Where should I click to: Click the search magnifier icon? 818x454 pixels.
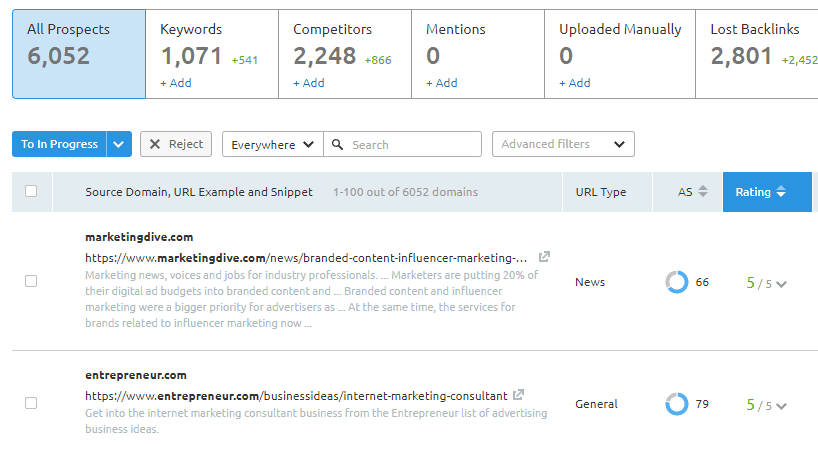tap(338, 145)
